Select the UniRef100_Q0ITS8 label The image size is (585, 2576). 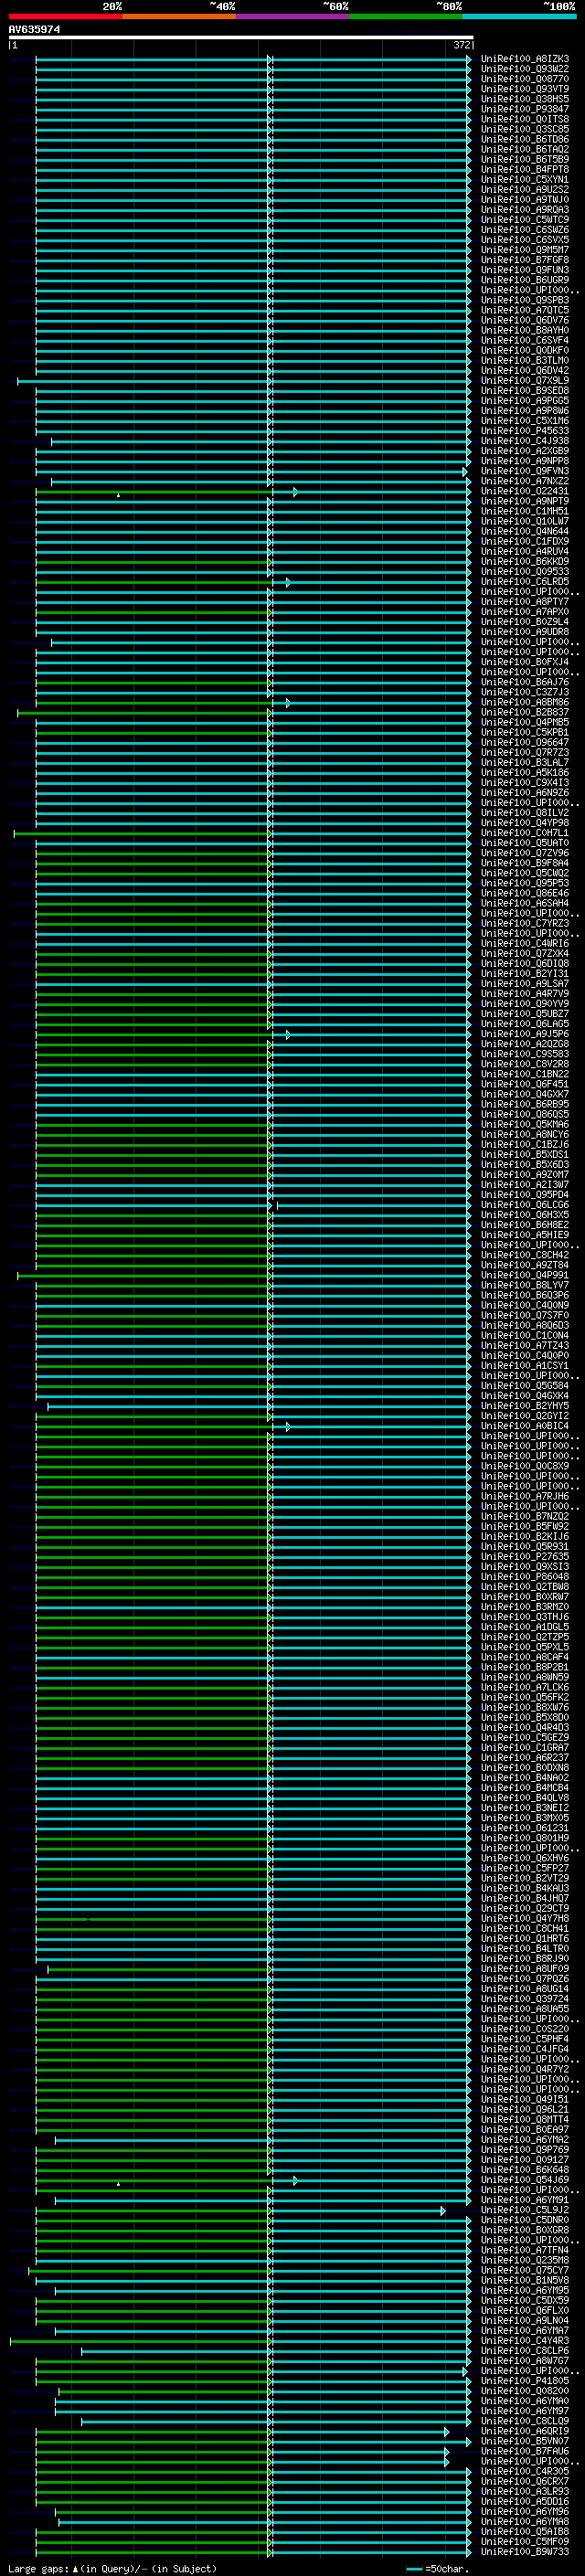[x=525, y=119]
